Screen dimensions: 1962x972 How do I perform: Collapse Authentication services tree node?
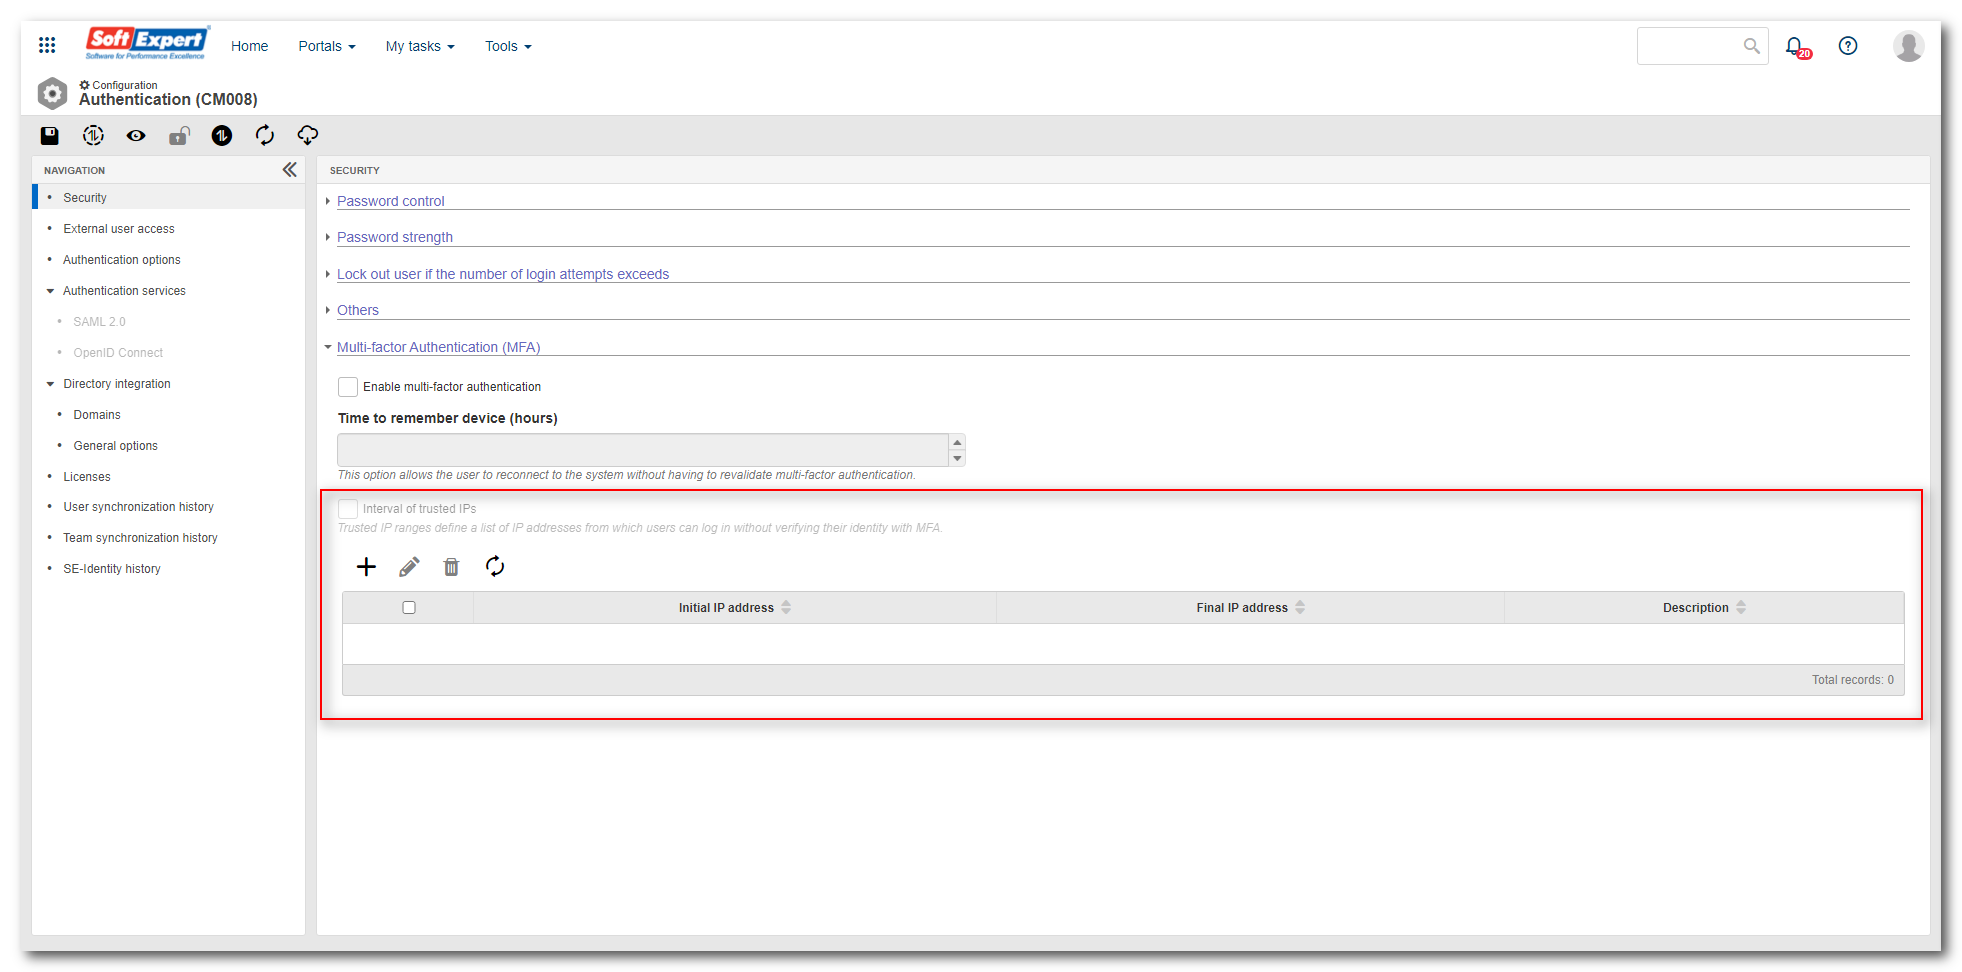click(x=50, y=291)
